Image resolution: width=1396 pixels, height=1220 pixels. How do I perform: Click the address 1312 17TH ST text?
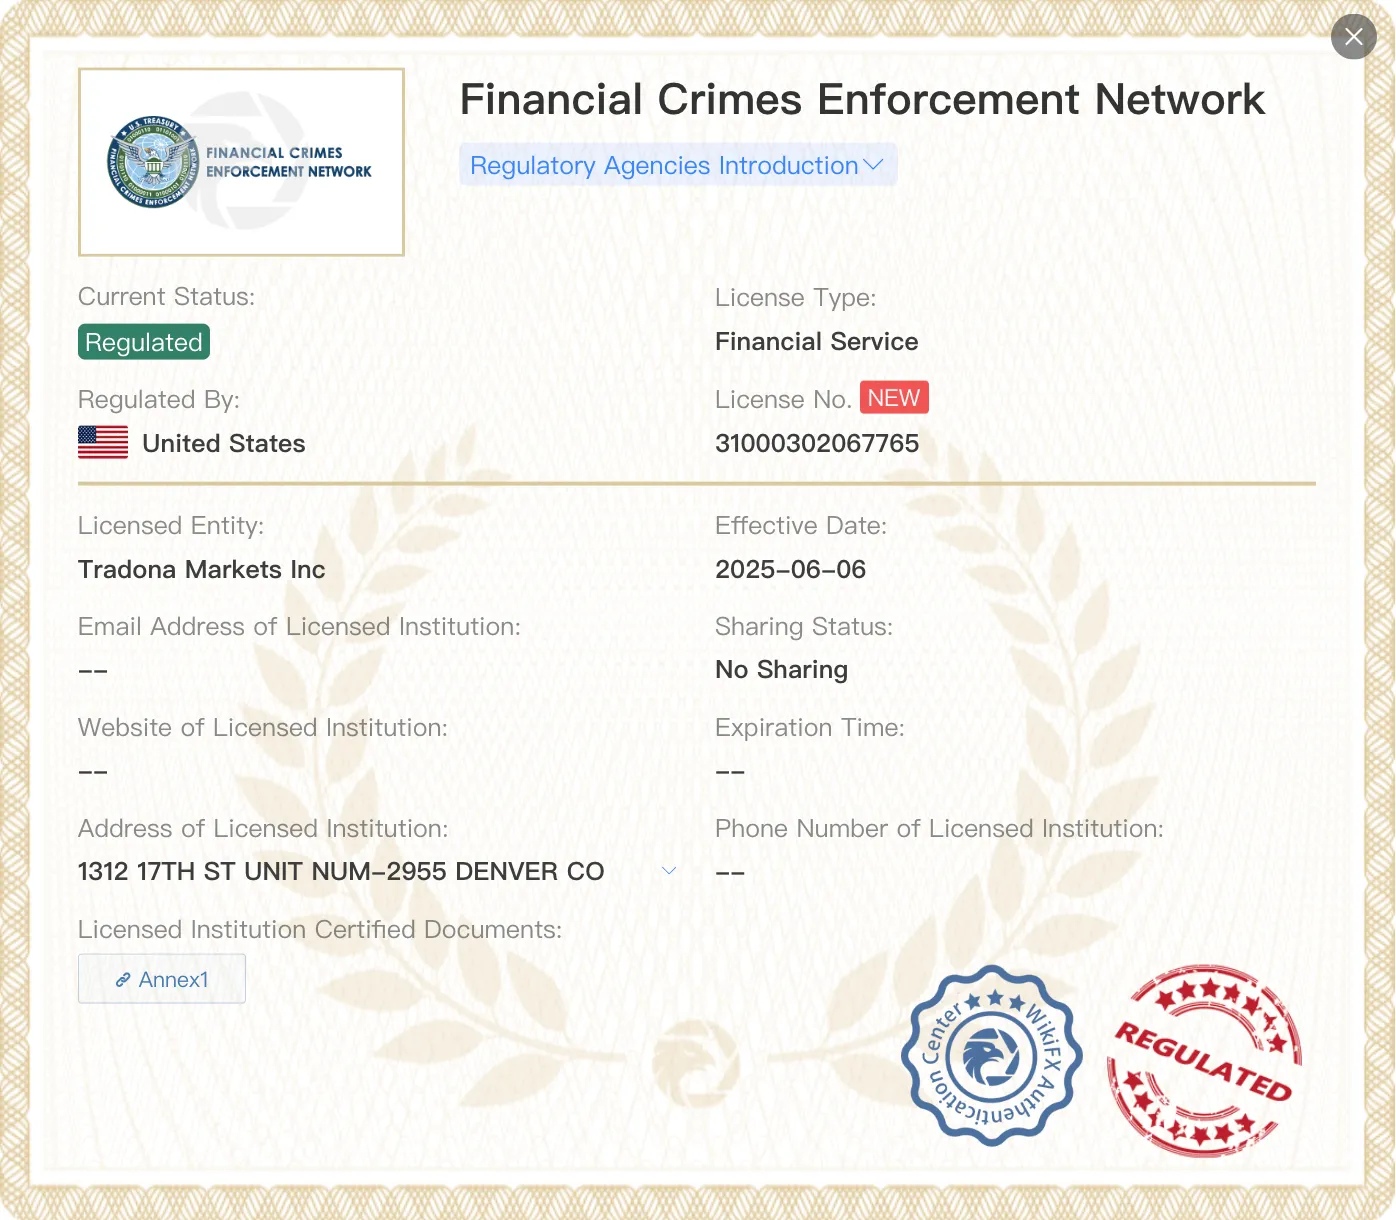(341, 871)
